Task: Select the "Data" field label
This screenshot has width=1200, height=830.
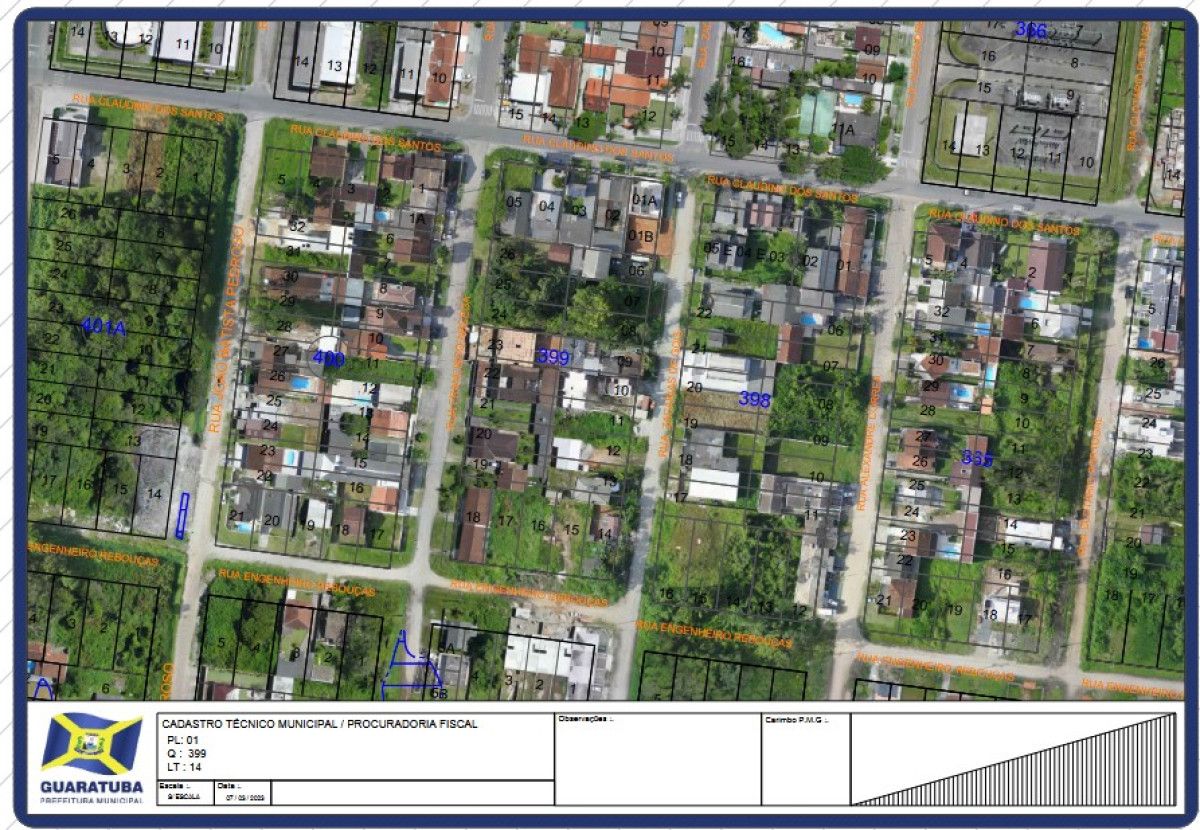Action: (x=229, y=786)
